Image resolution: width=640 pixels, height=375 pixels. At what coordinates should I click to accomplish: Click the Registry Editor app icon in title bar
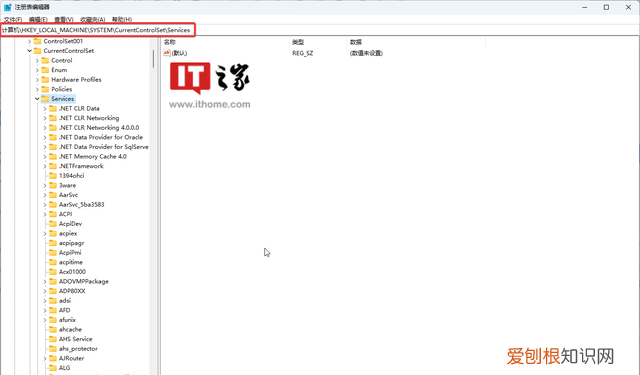point(7,7)
